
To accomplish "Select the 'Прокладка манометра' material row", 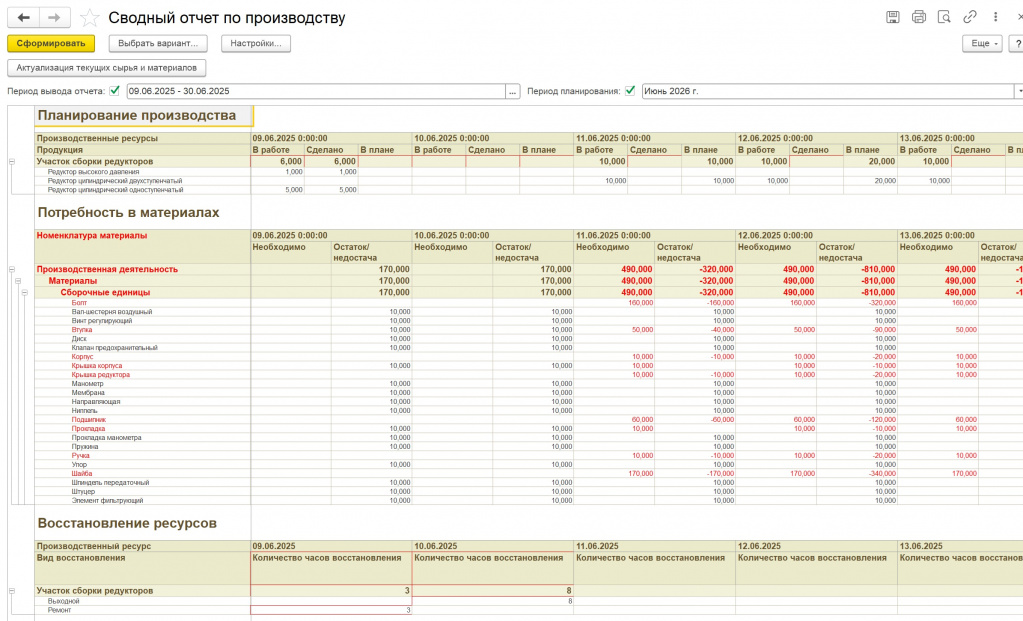I will pos(143,438).
